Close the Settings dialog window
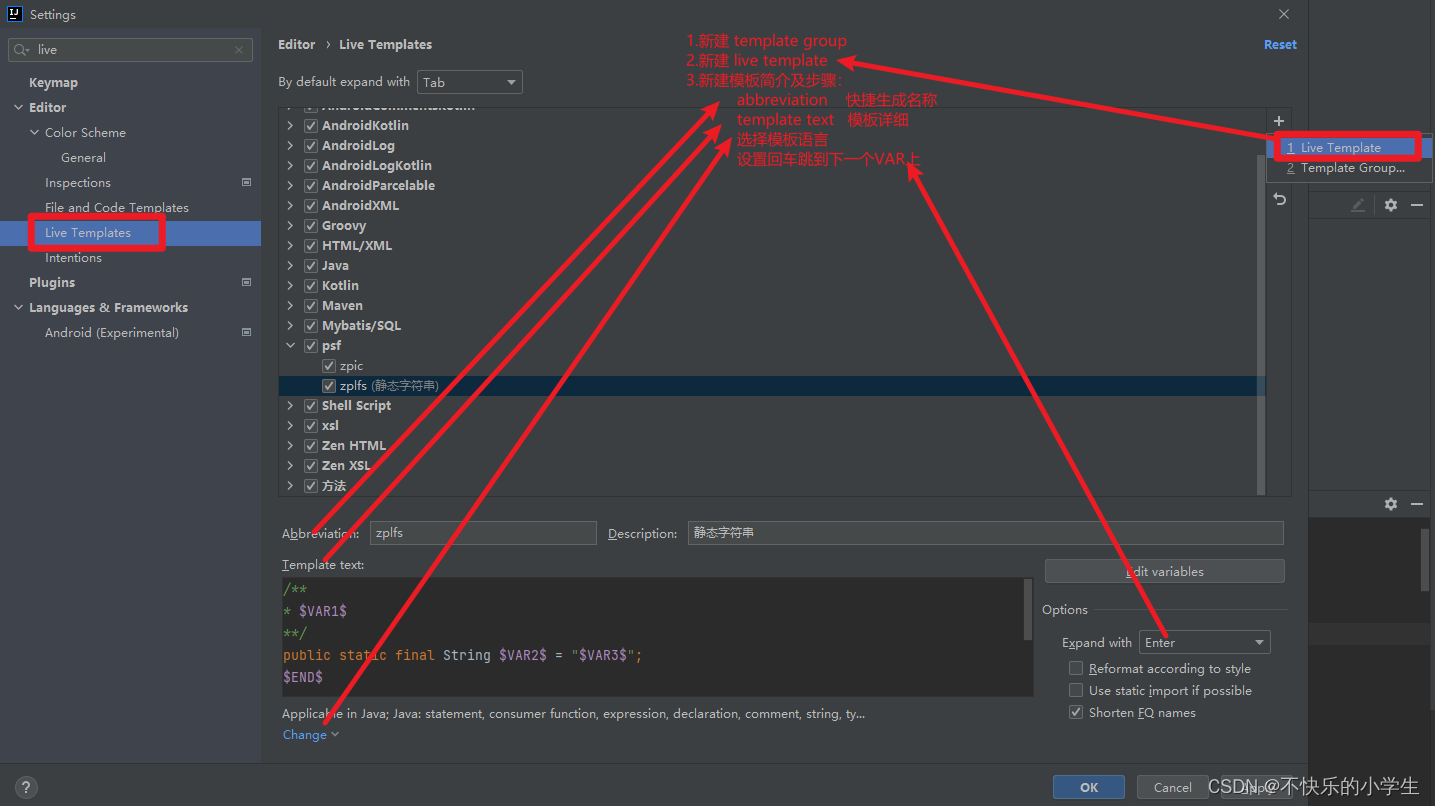Viewport: 1435px width, 806px height. point(1284,15)
